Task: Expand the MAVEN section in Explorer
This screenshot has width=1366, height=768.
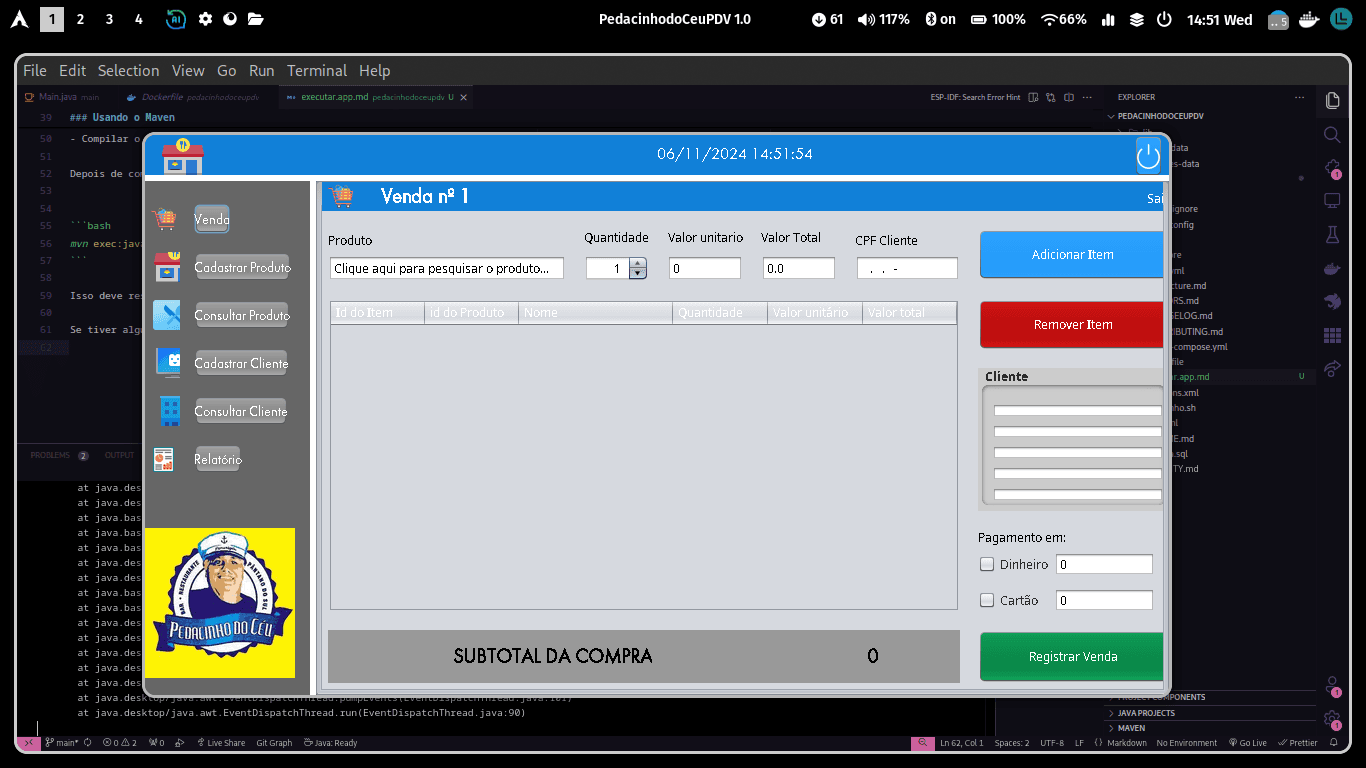Action: tap(1131, 728)
